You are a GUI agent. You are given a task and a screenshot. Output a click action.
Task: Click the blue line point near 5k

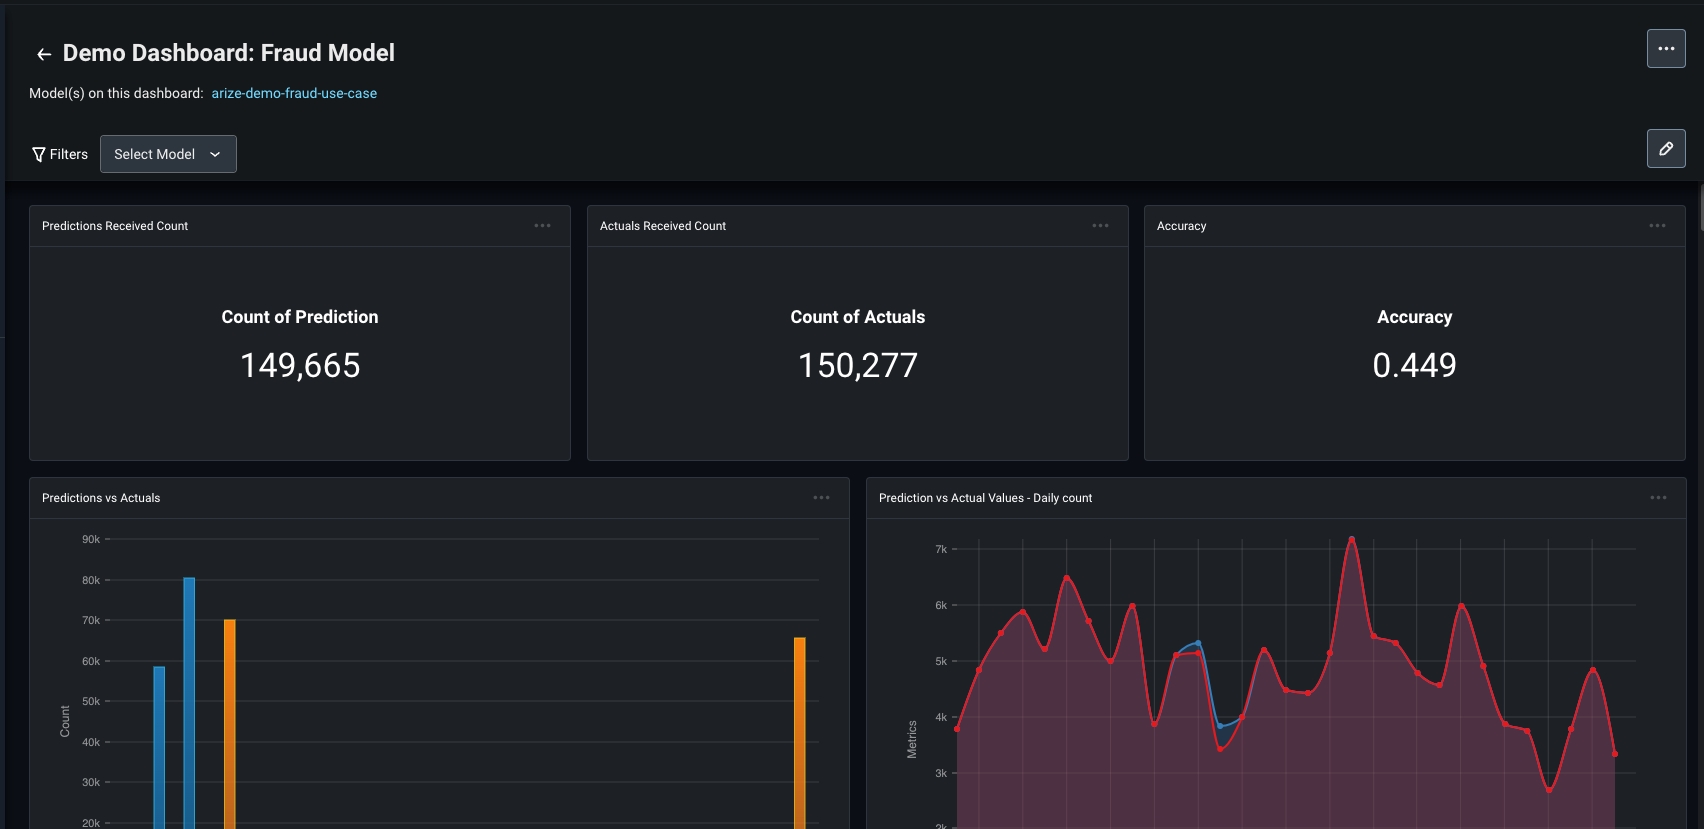(1198, 643)
